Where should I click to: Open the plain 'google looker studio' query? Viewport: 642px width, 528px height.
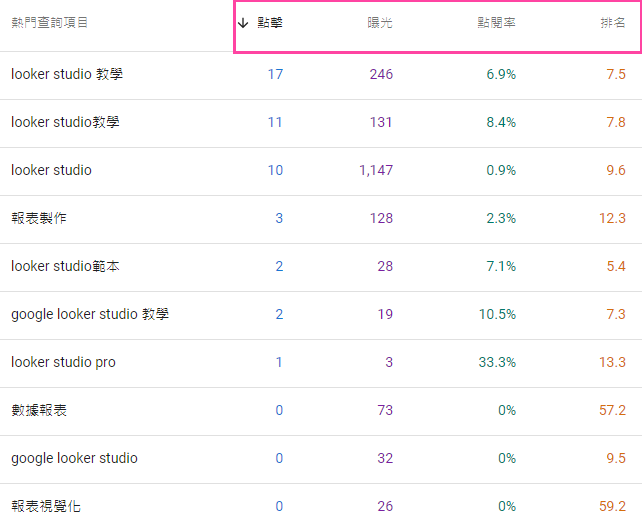point(74,458)
